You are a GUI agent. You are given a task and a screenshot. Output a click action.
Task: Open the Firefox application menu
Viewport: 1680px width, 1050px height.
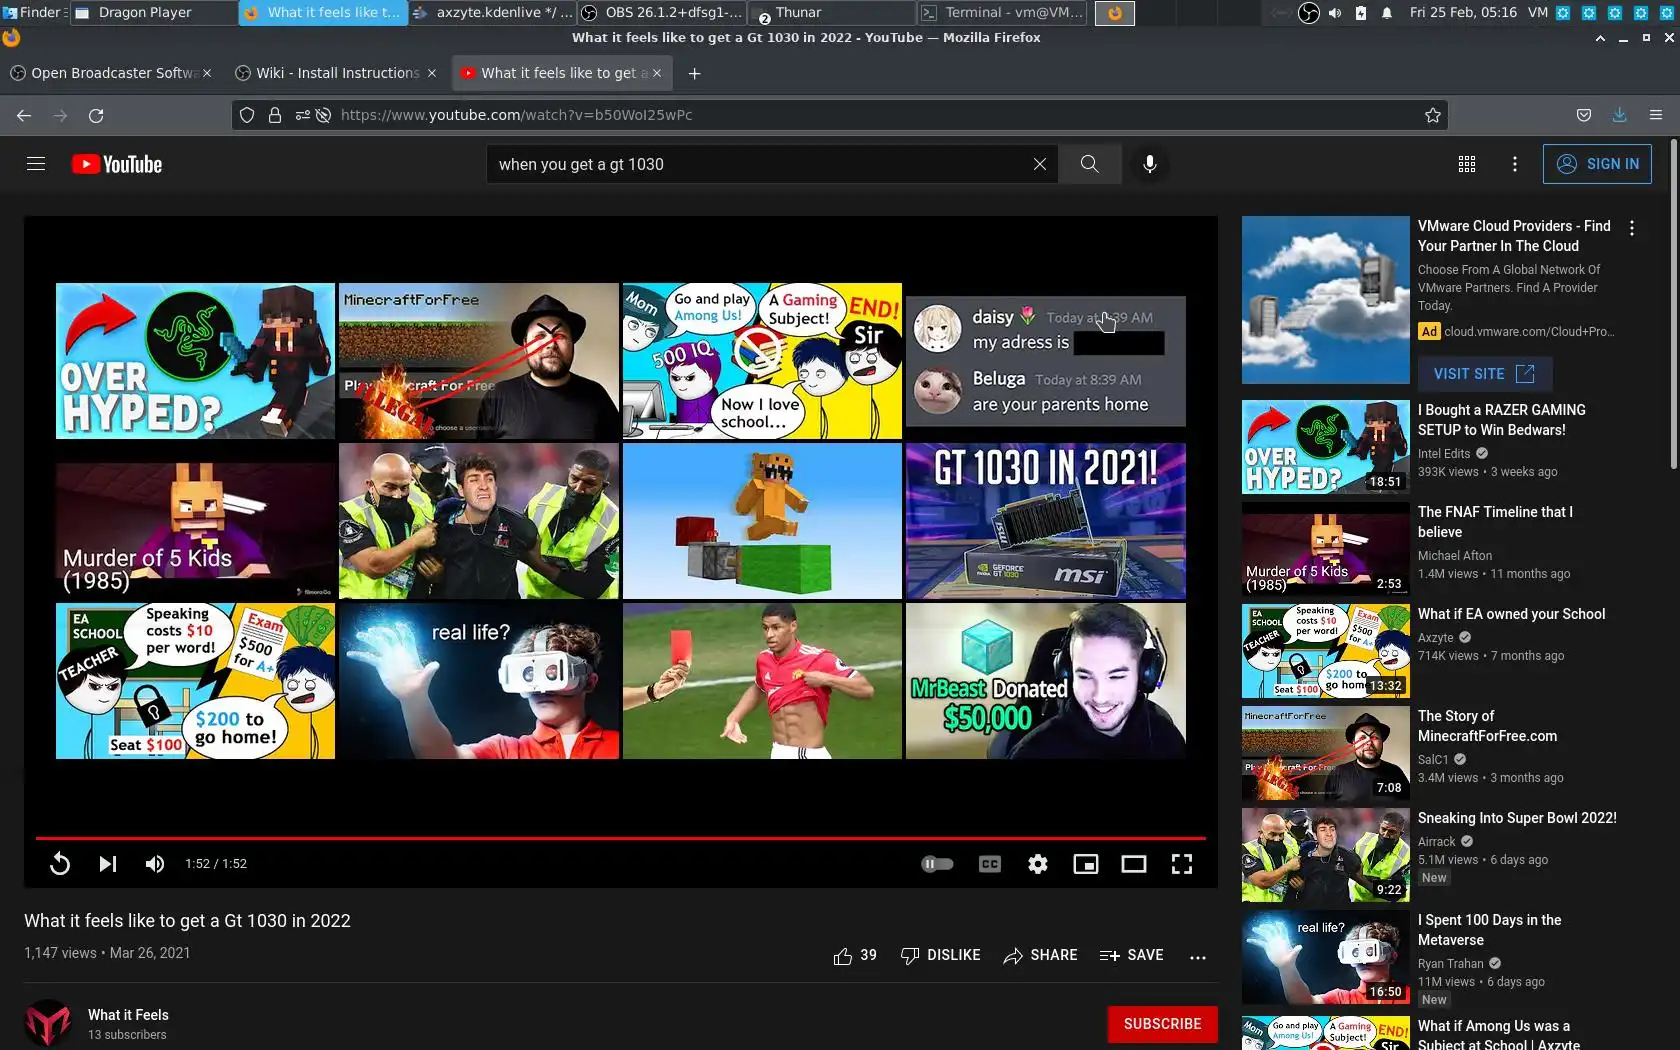click(1656, 116)
